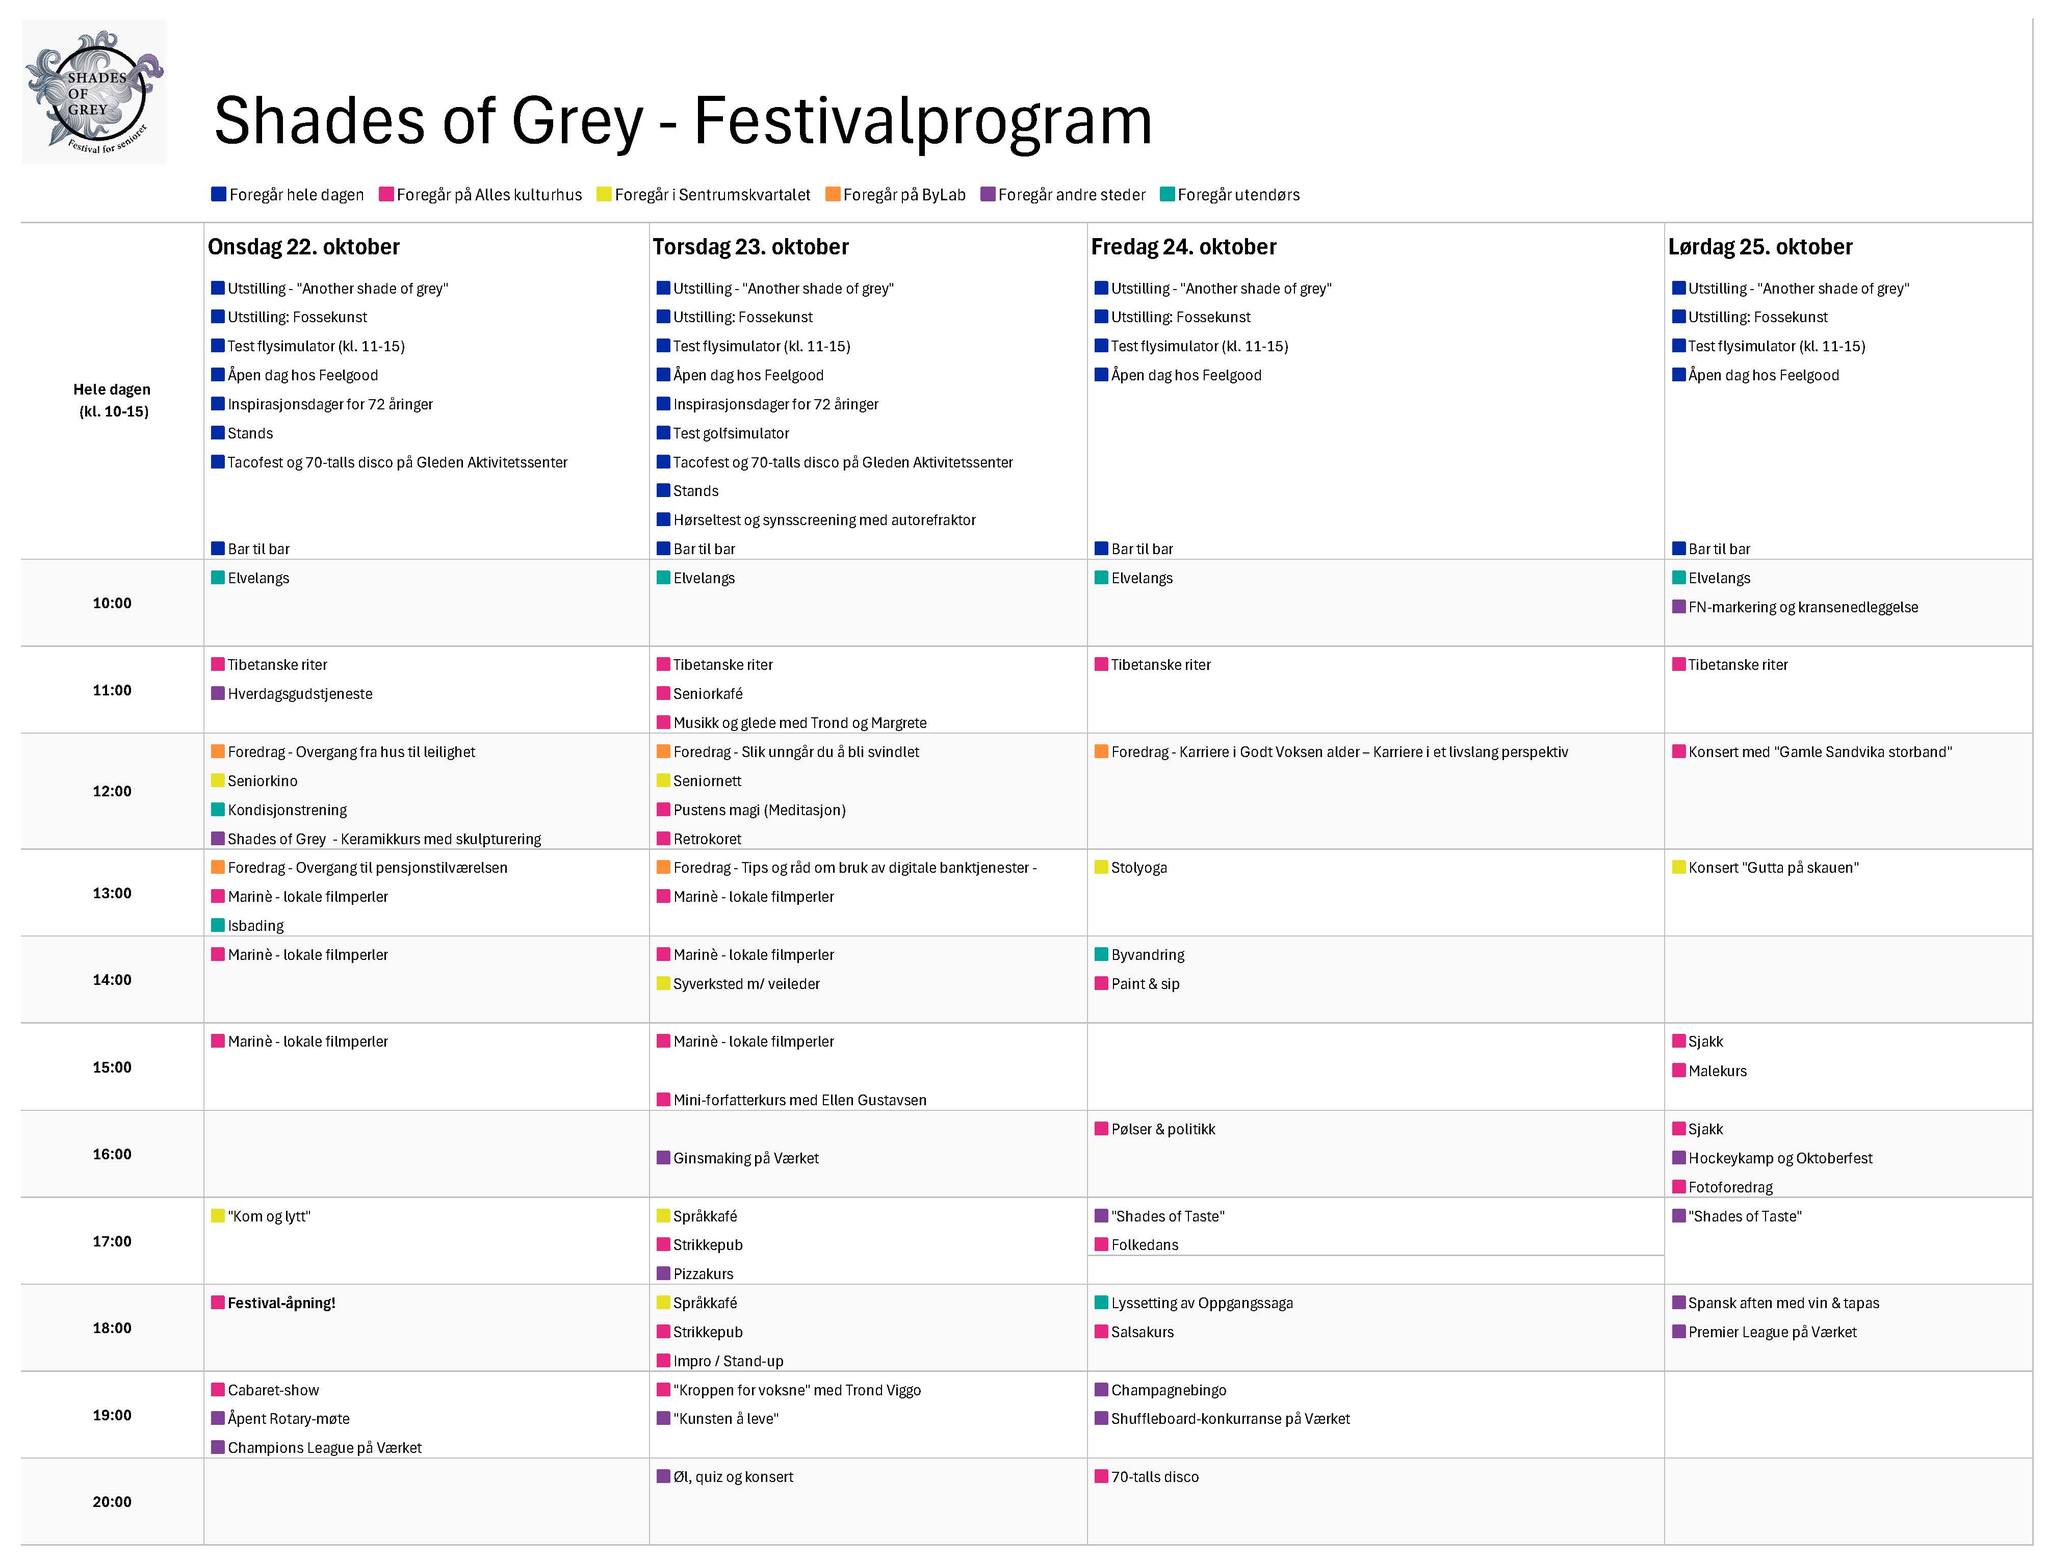Click the '17:00' time row label
This screenshot has width=2048, height=1561.
(112, 1241)
